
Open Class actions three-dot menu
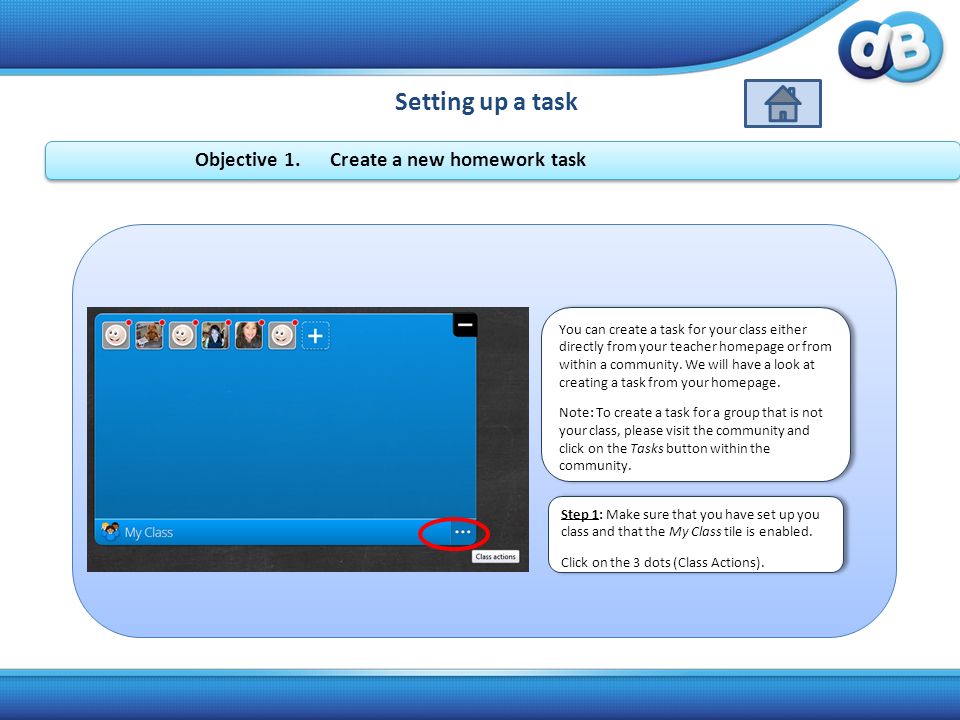coord(462,532)
